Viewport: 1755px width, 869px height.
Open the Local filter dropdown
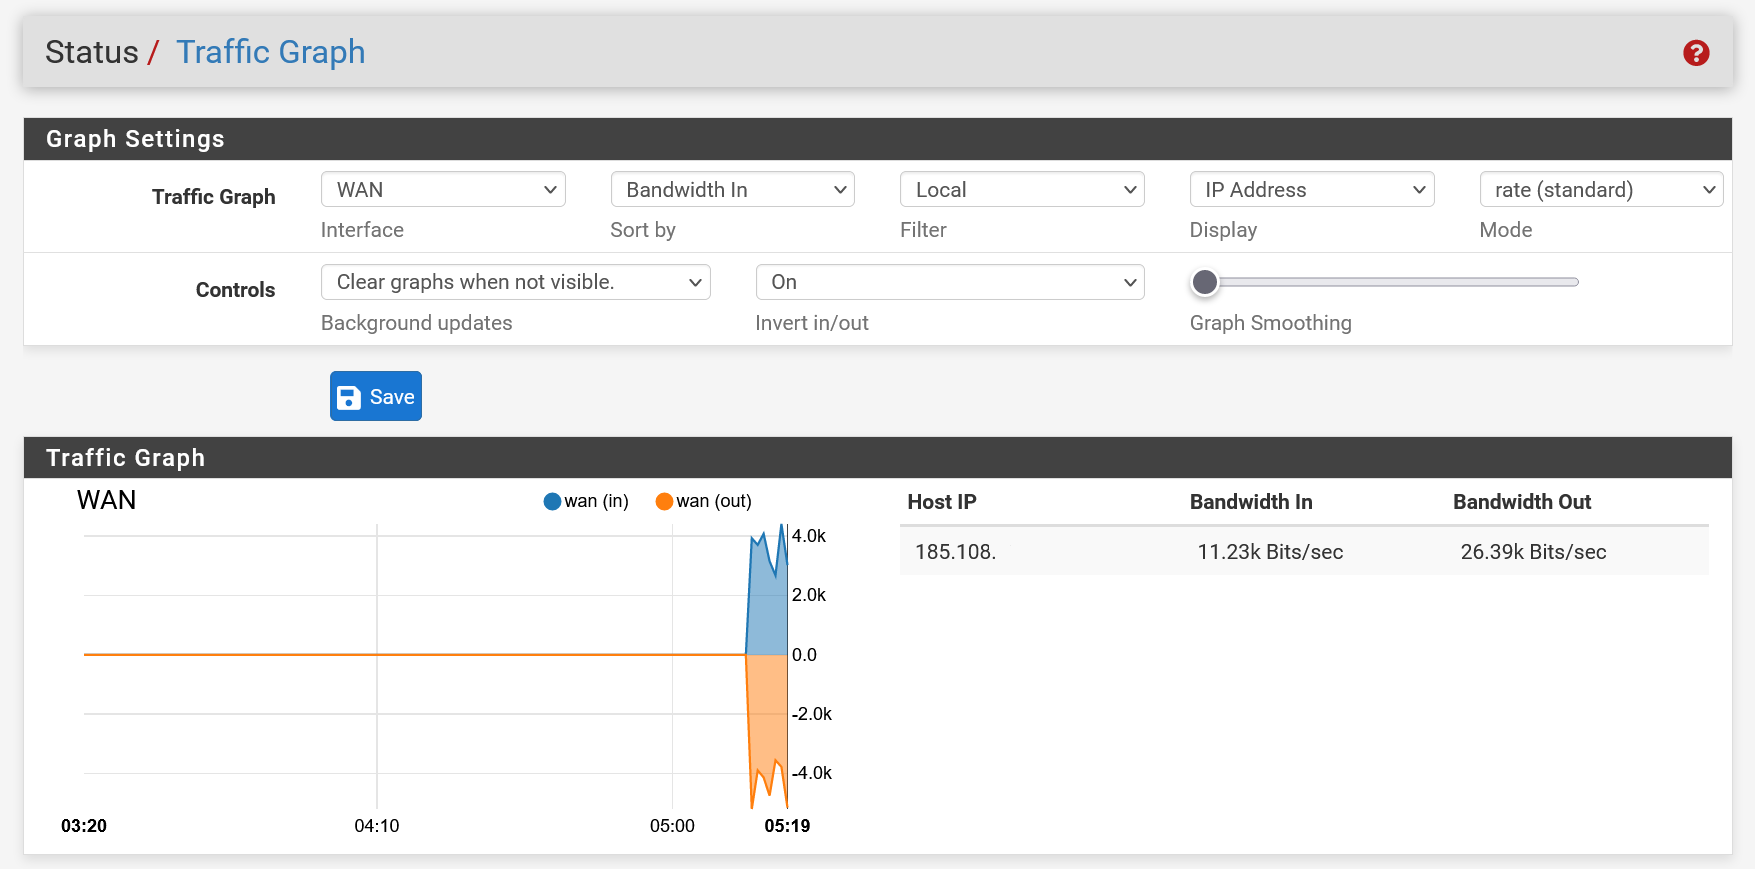click(x=1022, y=190)
